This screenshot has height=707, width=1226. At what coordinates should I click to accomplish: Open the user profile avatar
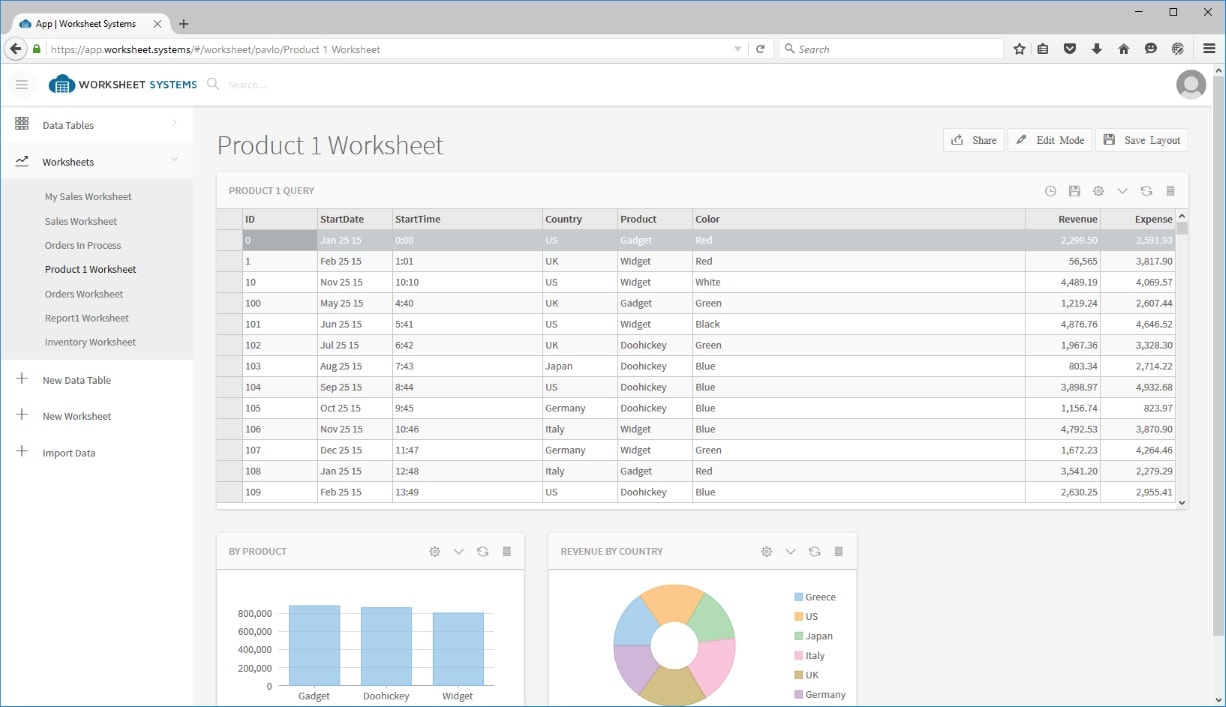coord(1191,85)
